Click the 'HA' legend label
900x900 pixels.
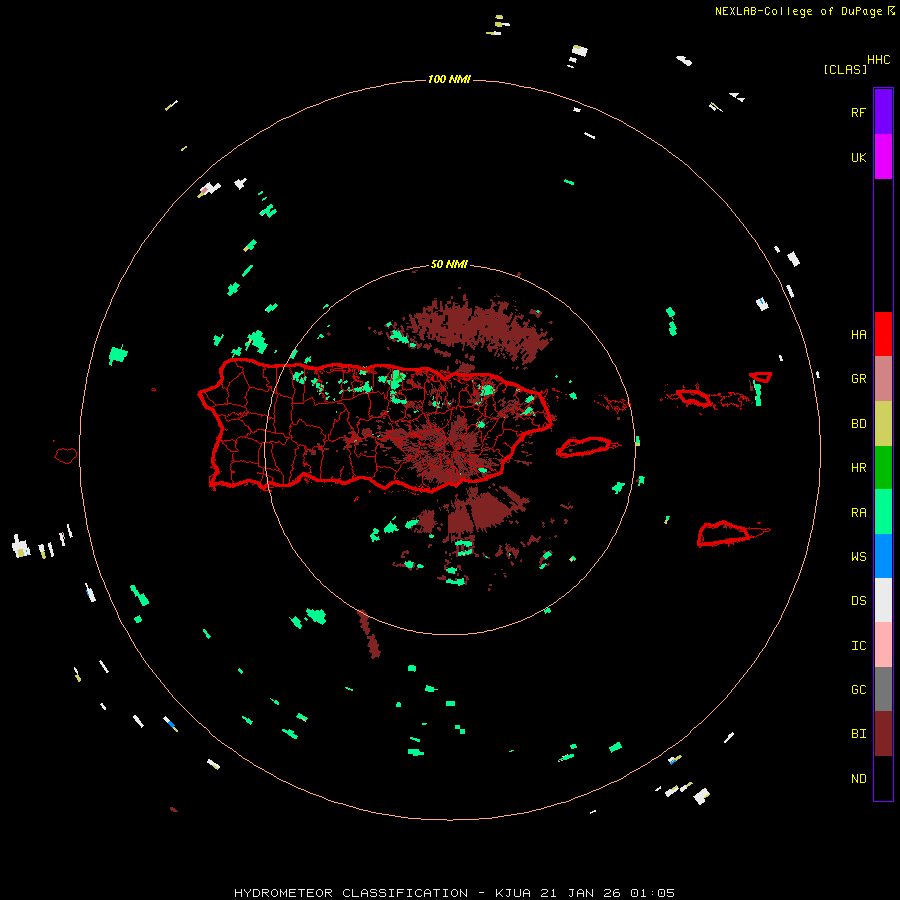(858, 334)
